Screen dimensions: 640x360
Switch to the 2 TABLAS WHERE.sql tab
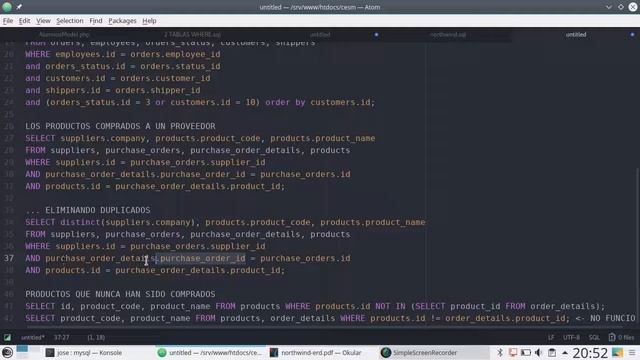point(192,35)
